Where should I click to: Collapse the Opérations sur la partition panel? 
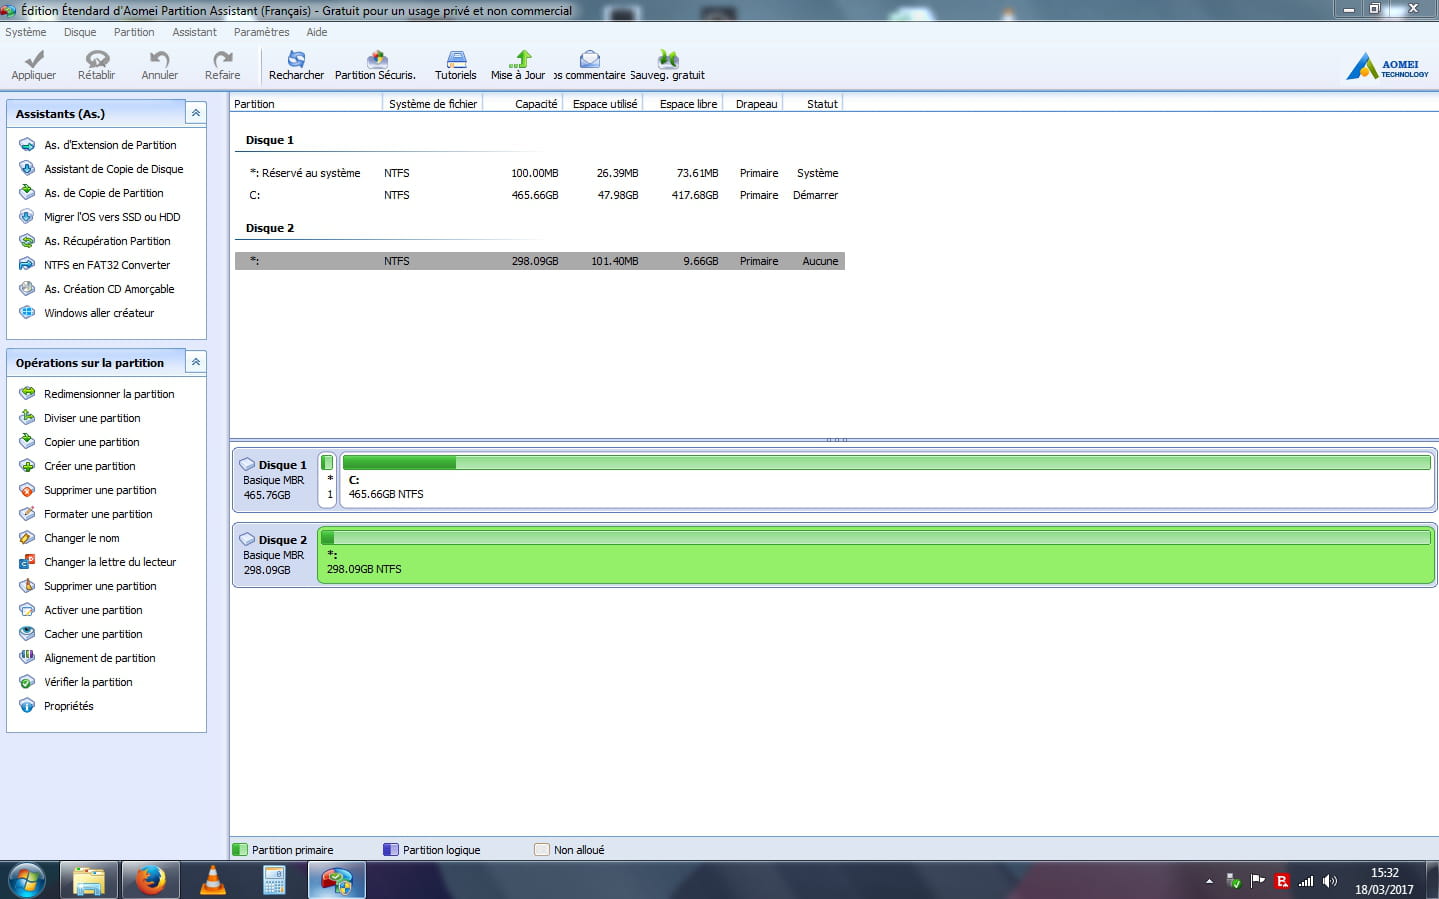tap(196, 362)
